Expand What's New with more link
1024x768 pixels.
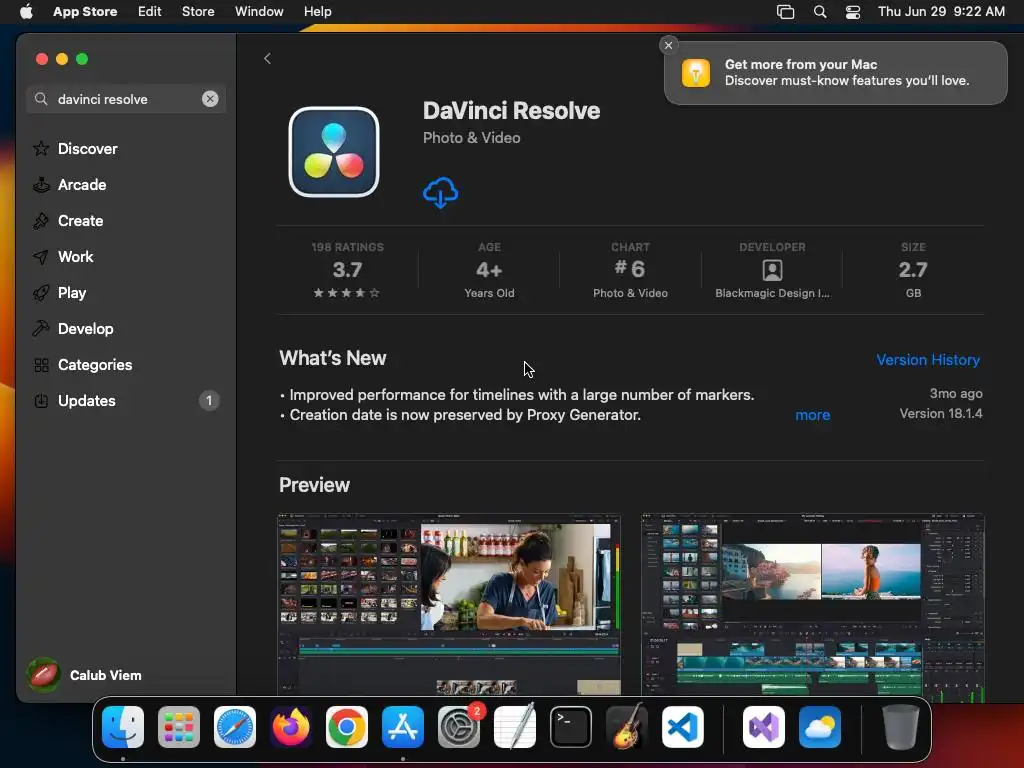pos(812,415)
